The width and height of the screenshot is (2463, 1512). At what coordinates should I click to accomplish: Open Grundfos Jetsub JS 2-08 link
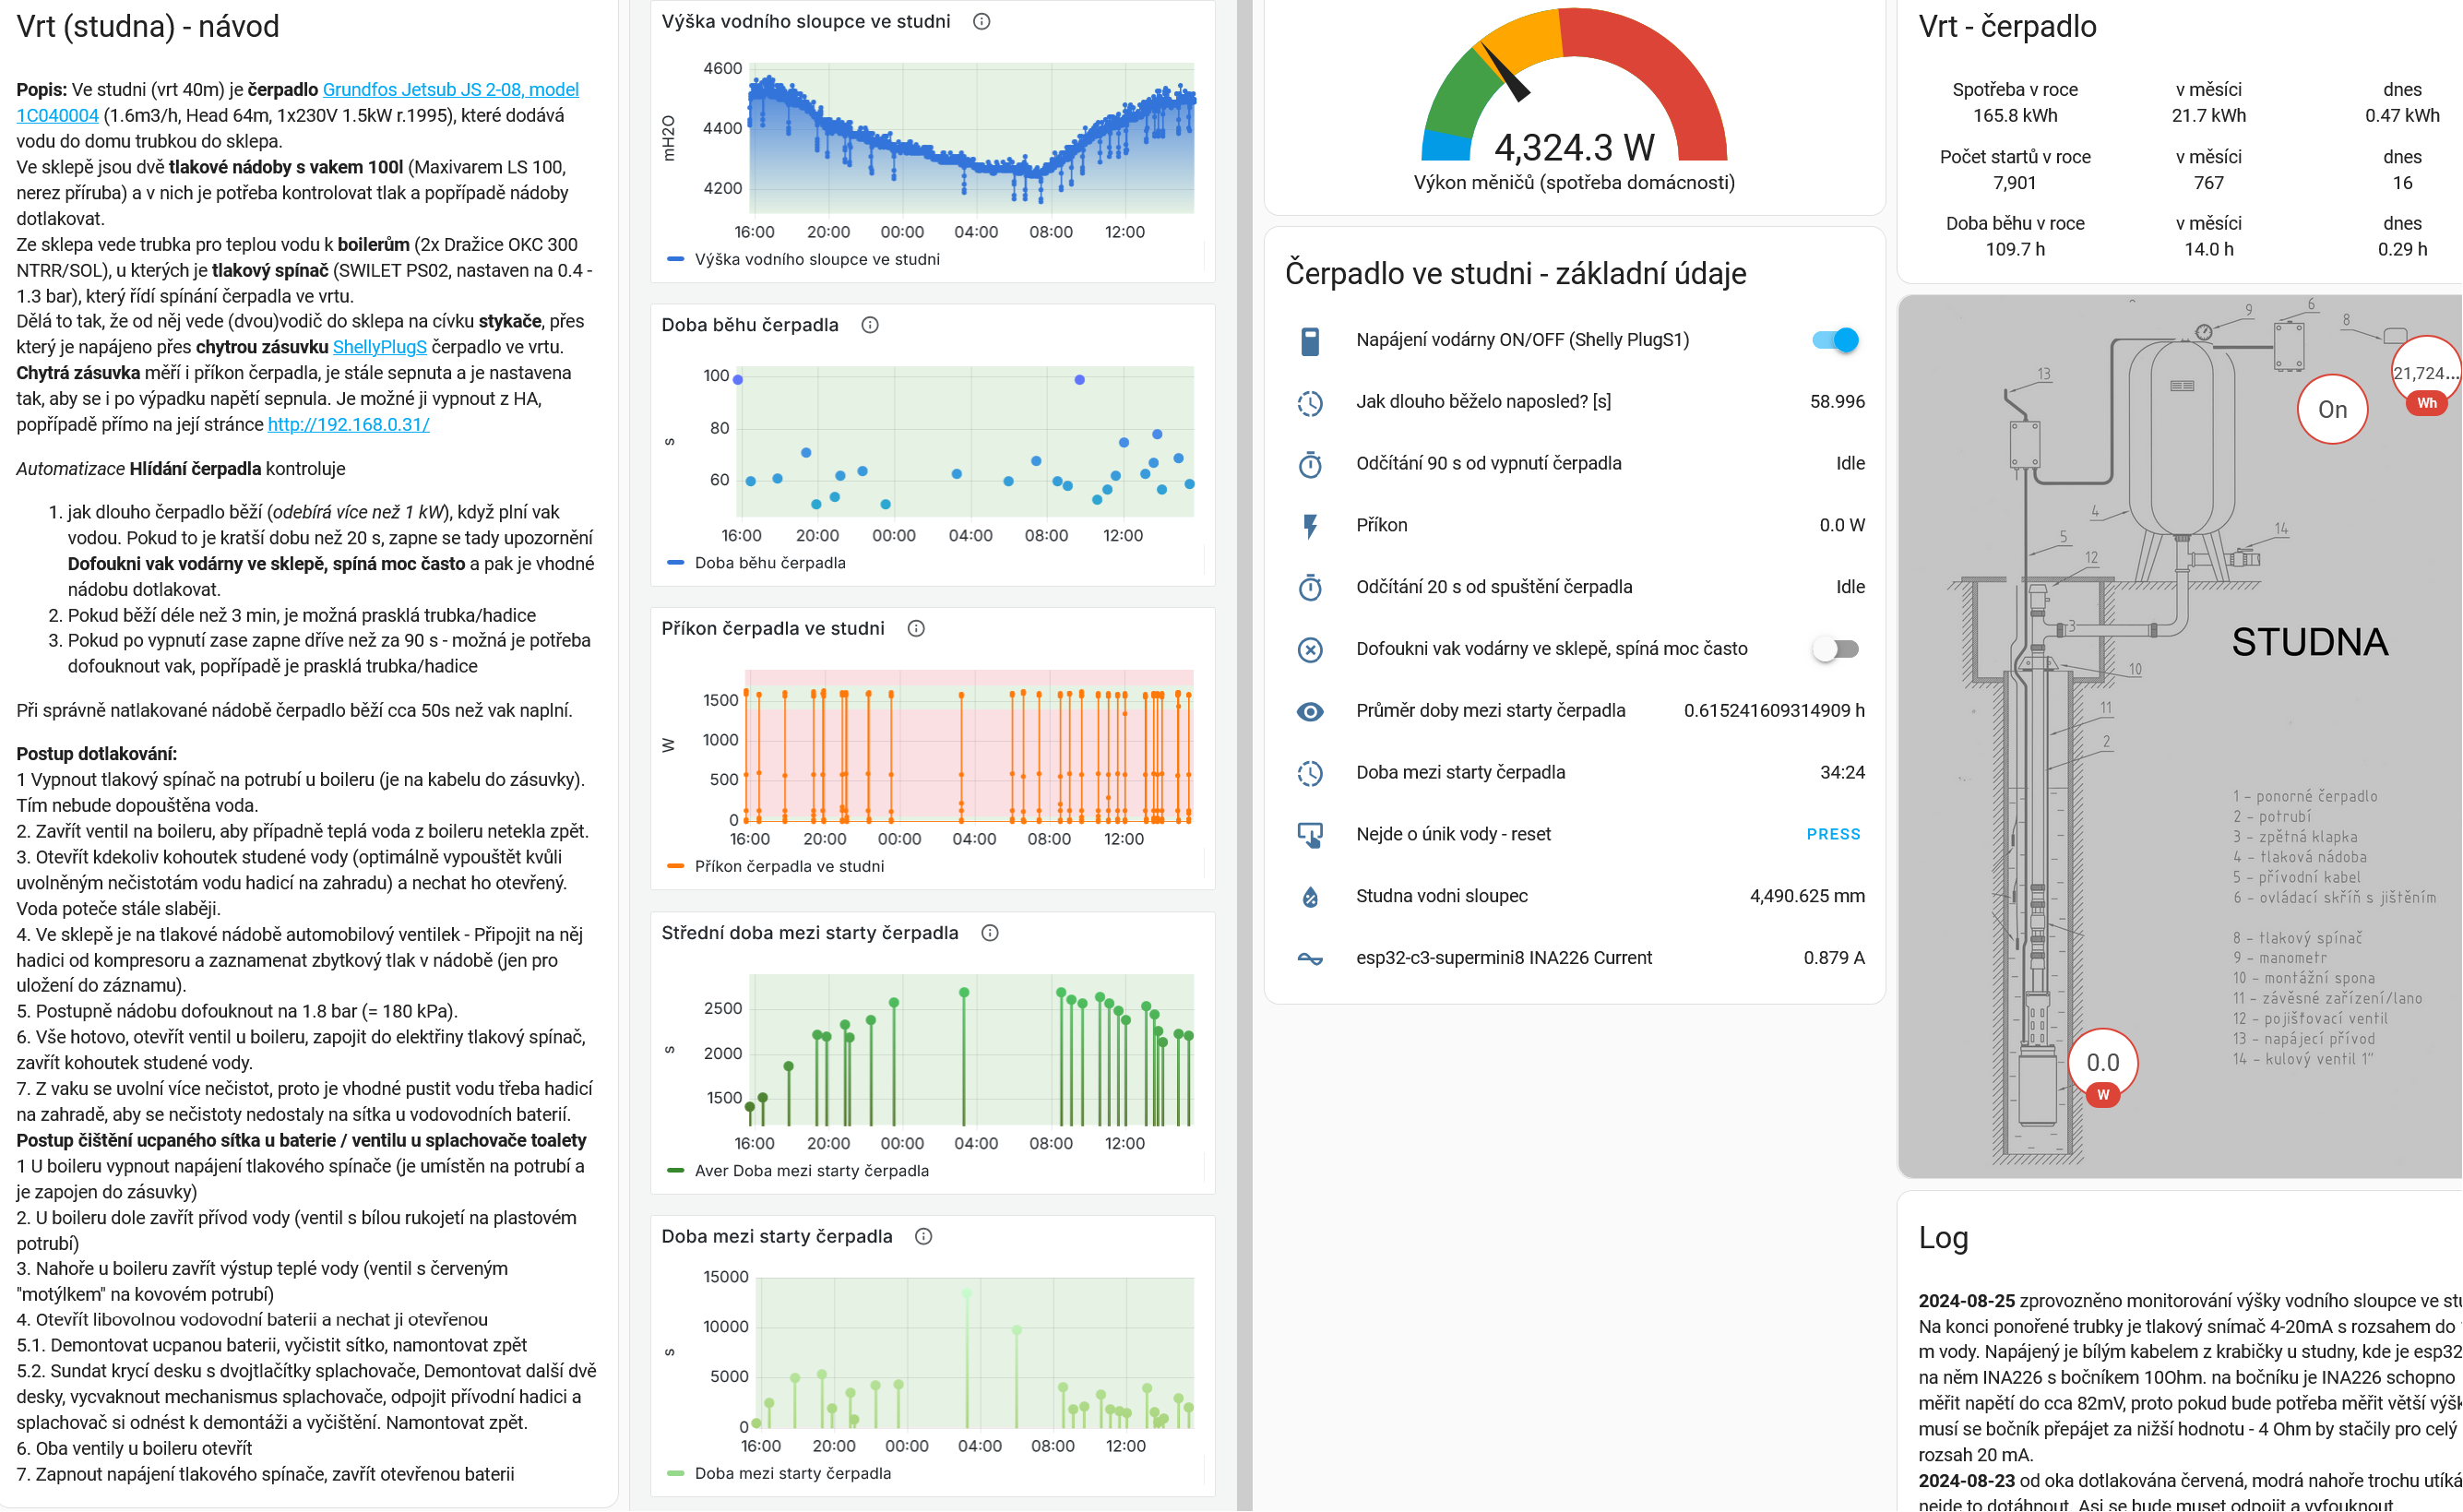point(450,90)
